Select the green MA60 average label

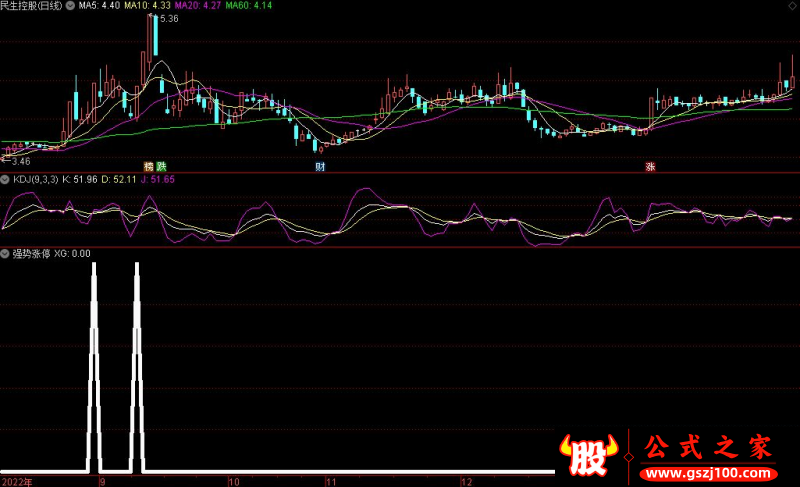pyautogui.click(x=249, y=6)
